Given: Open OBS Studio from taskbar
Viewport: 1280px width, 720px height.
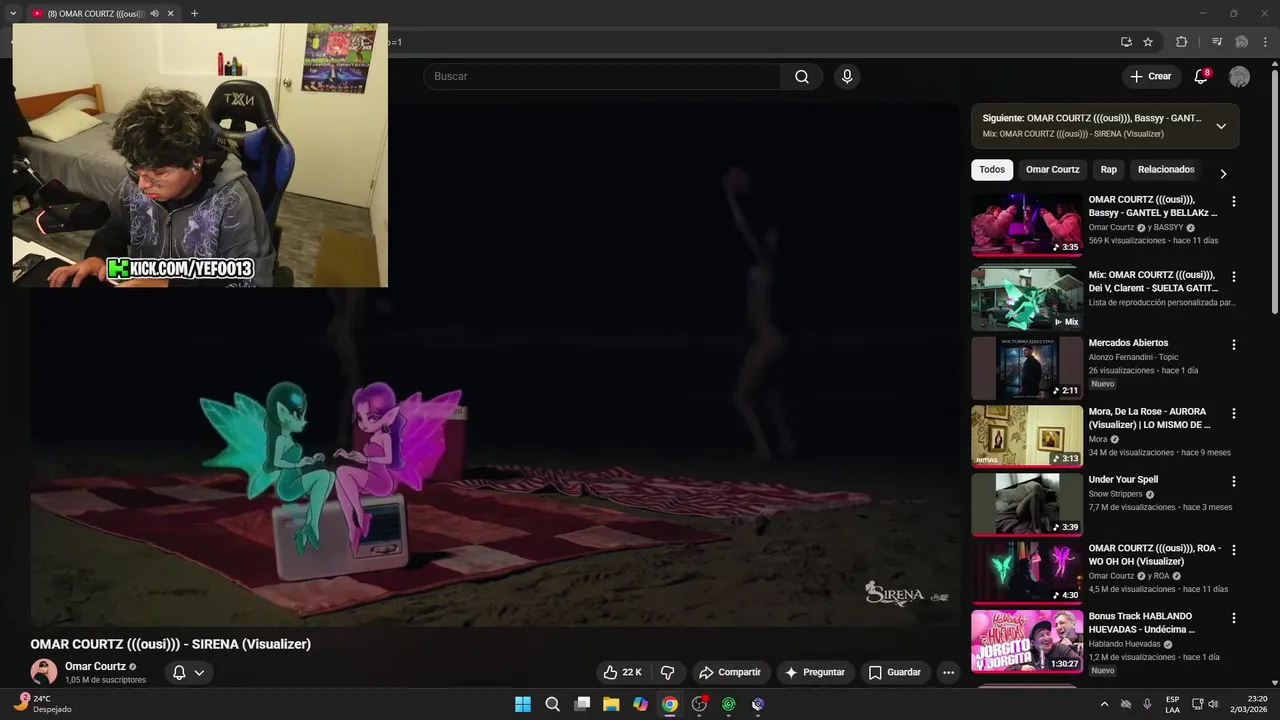Looking at the screenshot, I should pos(699,704).
